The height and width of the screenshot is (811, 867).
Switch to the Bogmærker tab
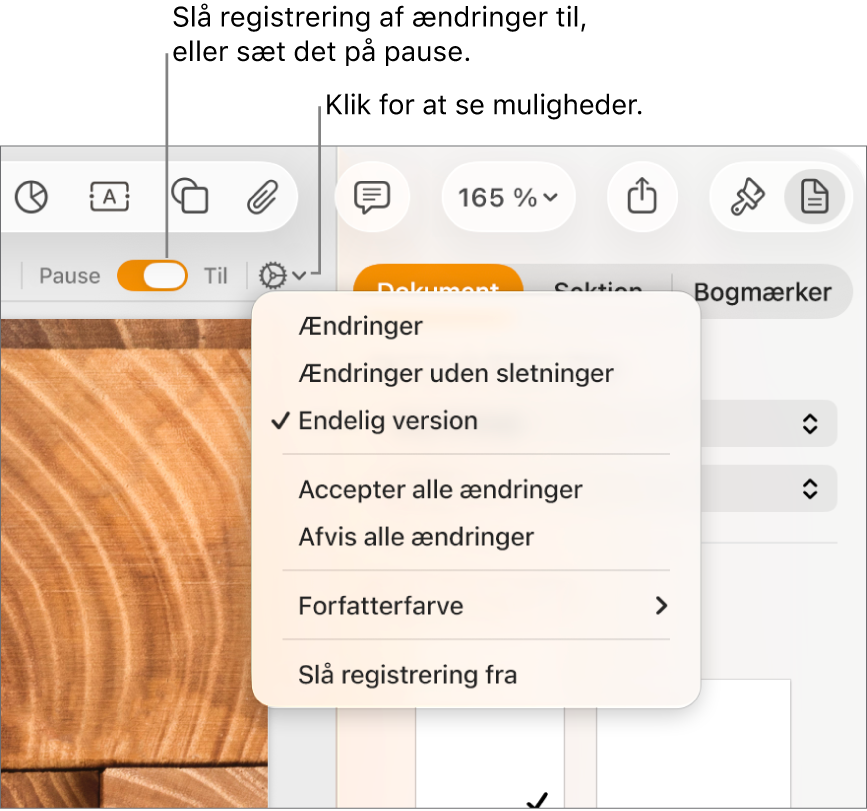[x=762, y=291]
